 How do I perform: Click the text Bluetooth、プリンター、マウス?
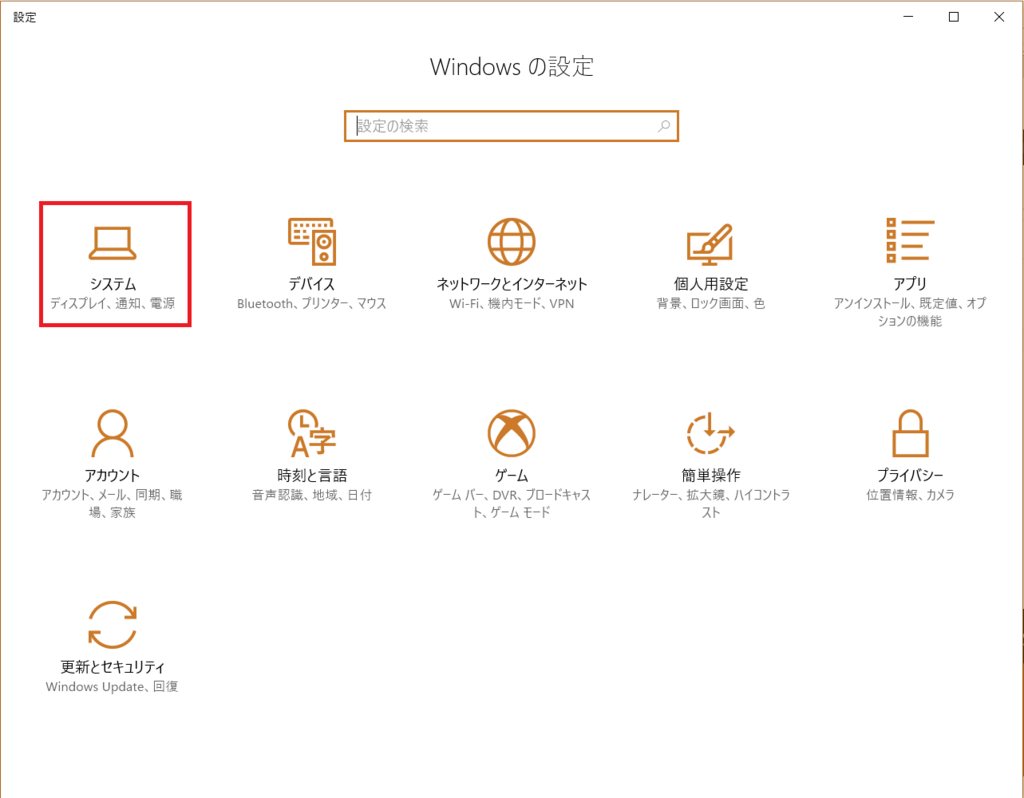312,304
